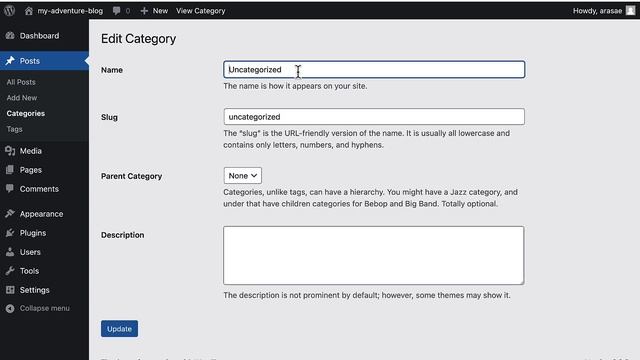Open the comments bubble icon in admin bar

[x=116, y=11]
